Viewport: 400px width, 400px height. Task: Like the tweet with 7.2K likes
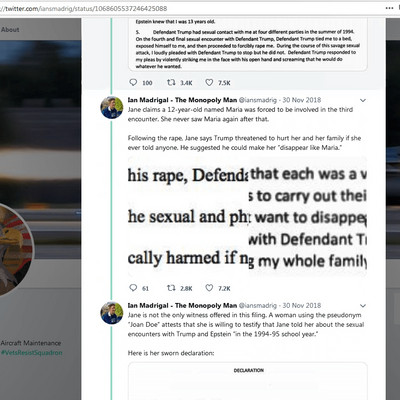(209, 288)
